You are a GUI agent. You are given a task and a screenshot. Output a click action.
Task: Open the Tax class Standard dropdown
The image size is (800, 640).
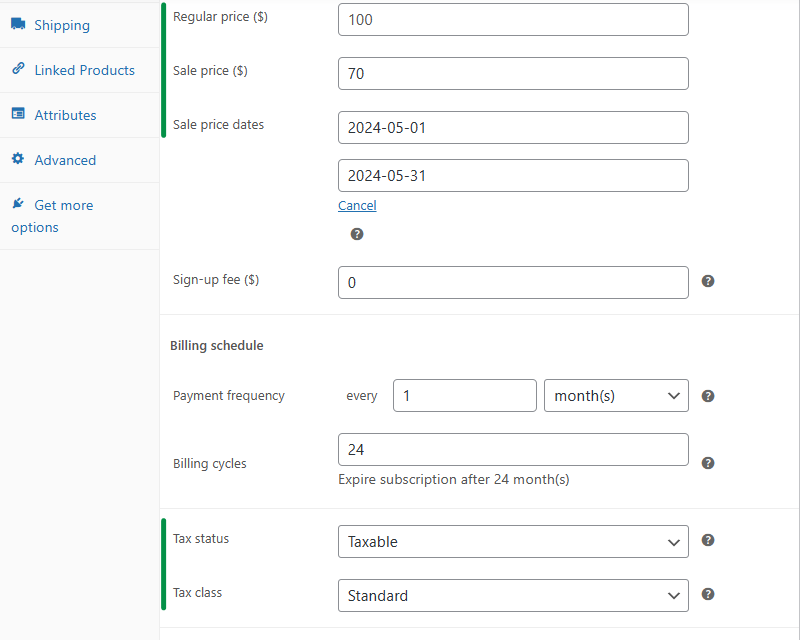pyautogui.click(x=513, y=596)
